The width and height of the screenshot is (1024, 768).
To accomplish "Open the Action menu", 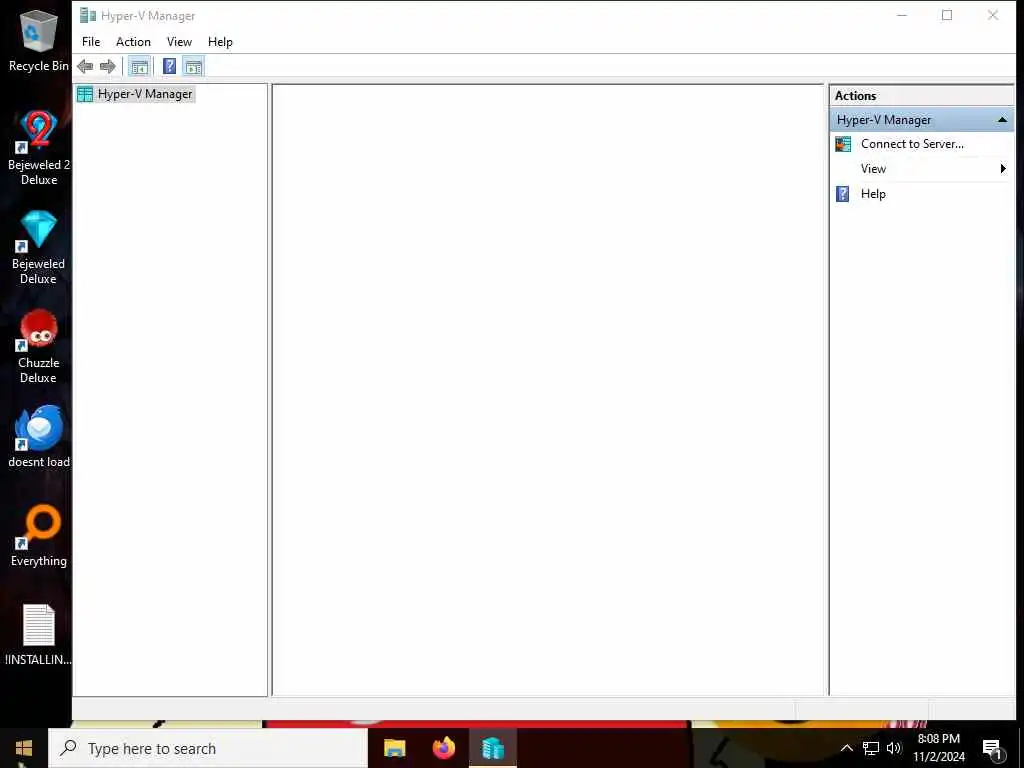I will click(133, 42).
